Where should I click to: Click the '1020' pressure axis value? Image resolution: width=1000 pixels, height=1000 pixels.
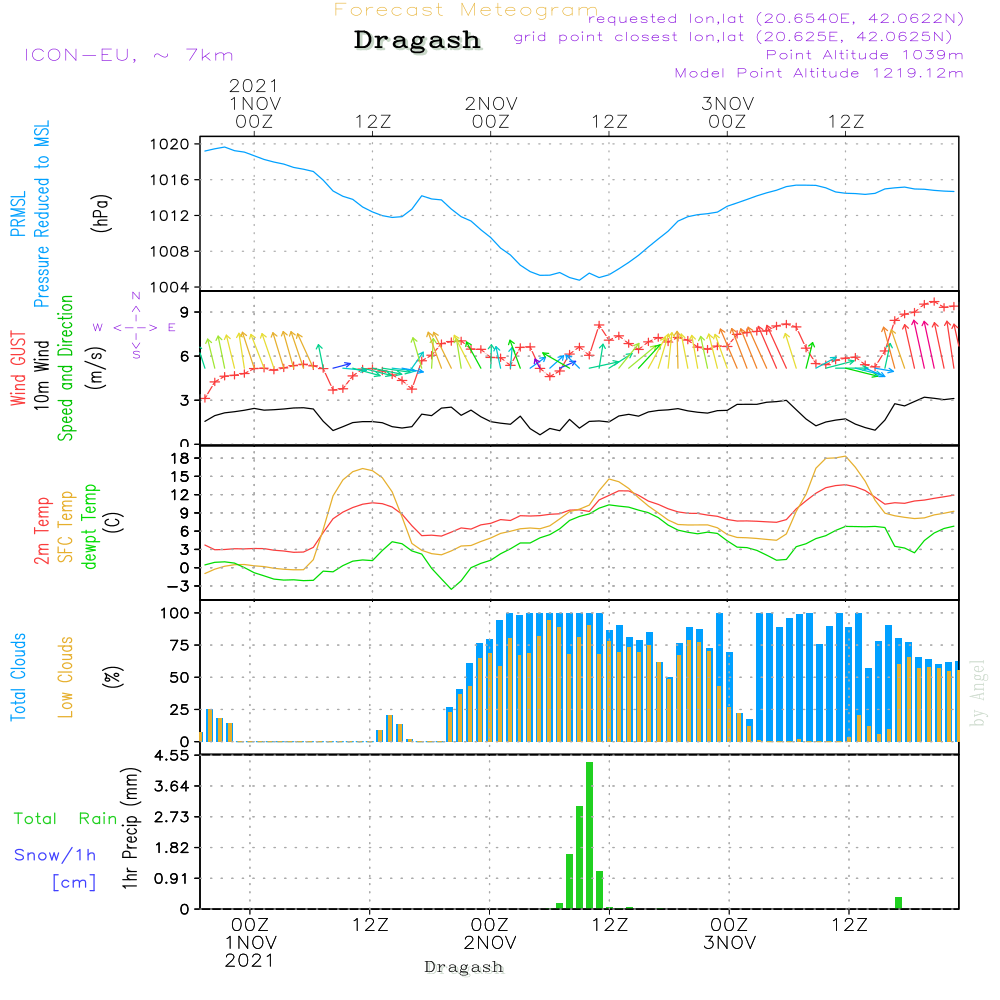(170, 144)
